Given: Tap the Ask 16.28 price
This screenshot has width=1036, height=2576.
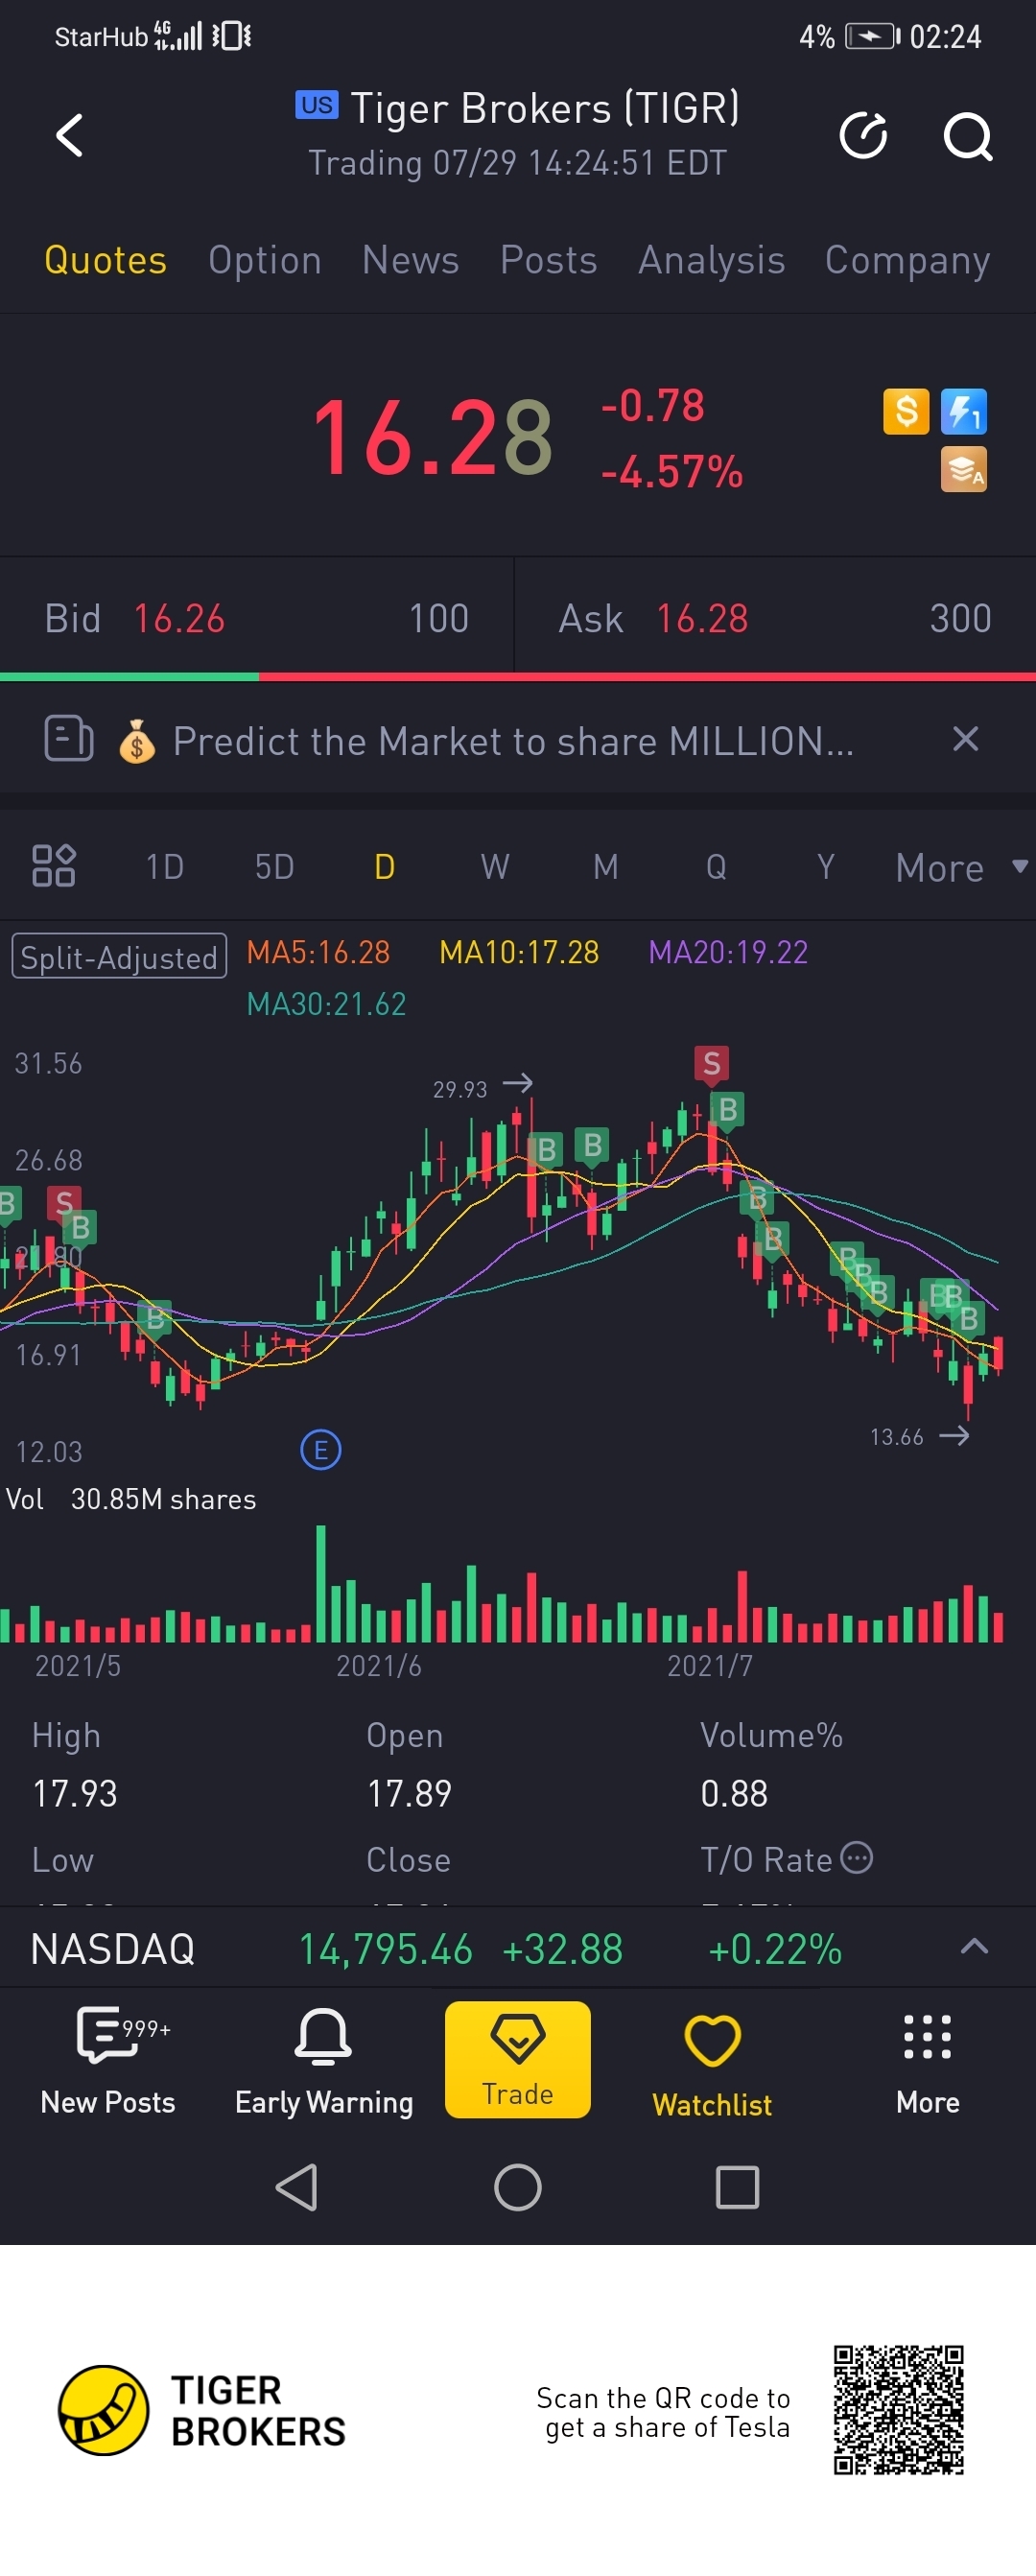Looking at the screenshot, I should tap(702, 618).
